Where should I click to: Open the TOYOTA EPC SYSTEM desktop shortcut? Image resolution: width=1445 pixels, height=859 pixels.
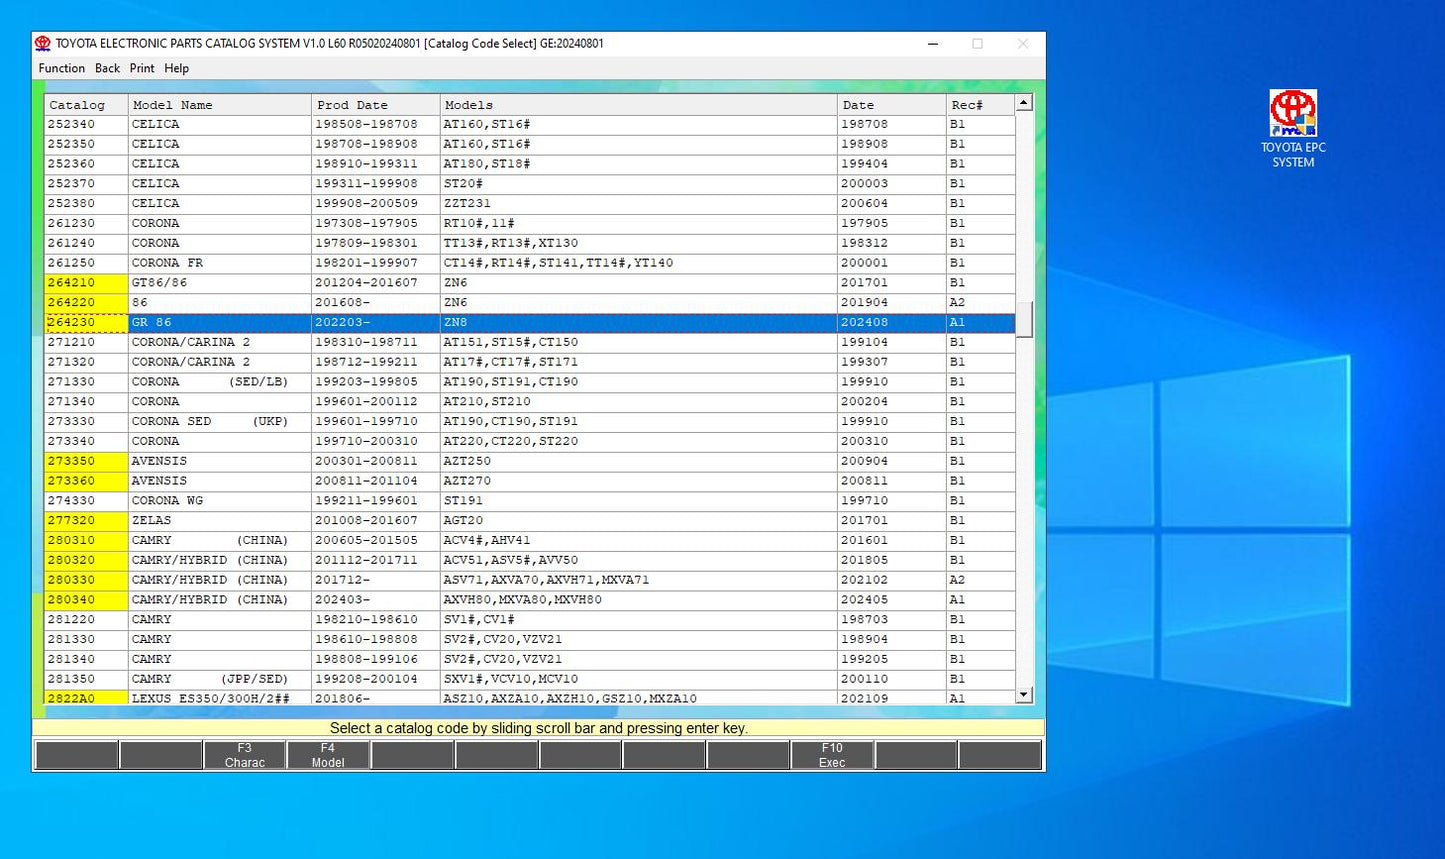pyautogui.click(x=1293, y=128)
